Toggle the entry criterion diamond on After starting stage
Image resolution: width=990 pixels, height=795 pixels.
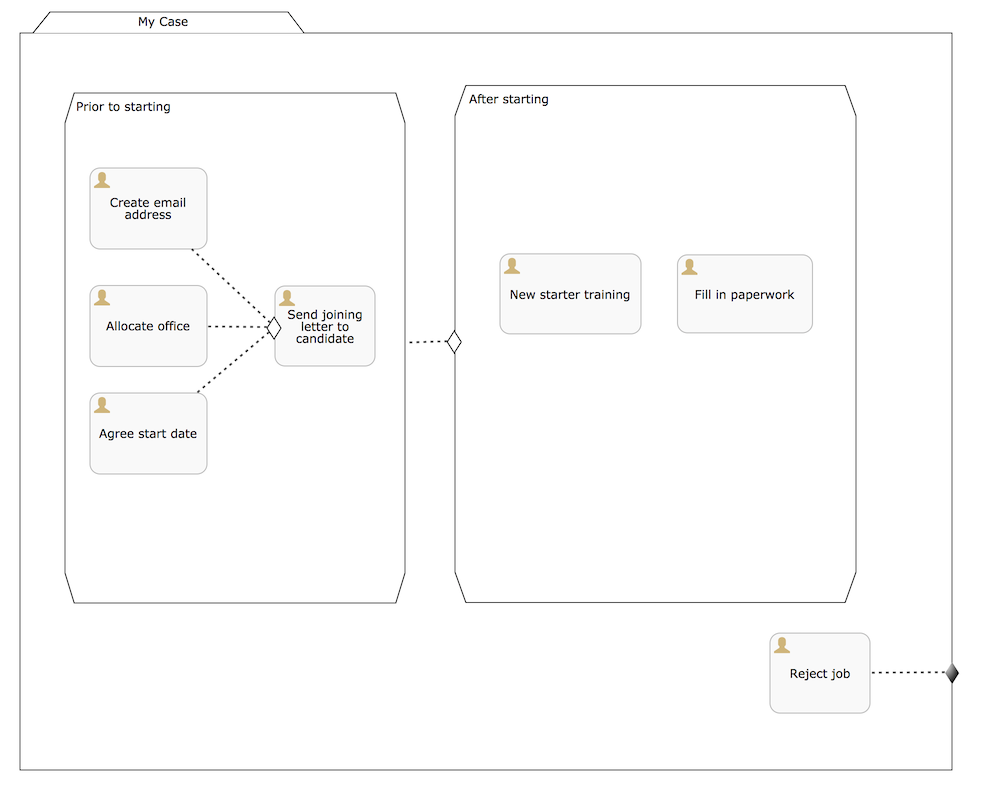(x=454, y=341)
